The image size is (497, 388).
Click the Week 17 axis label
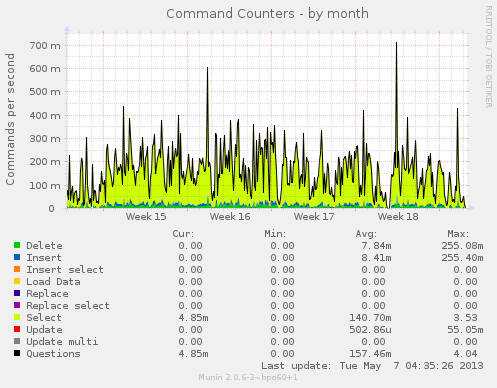pyautogui.click(x=314, y=217)
